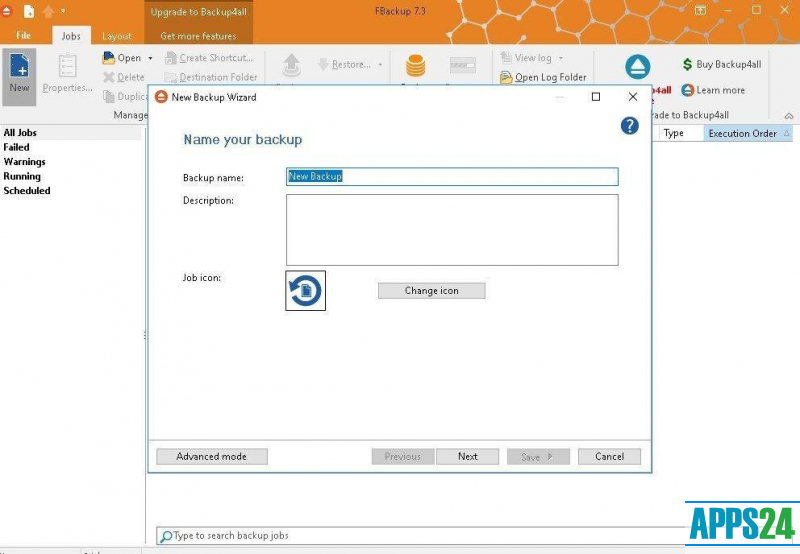Collapse the ribbon with the chevron
Image resolution: width=800 pixels, height=554 pixels.
[x=789, y=116]
